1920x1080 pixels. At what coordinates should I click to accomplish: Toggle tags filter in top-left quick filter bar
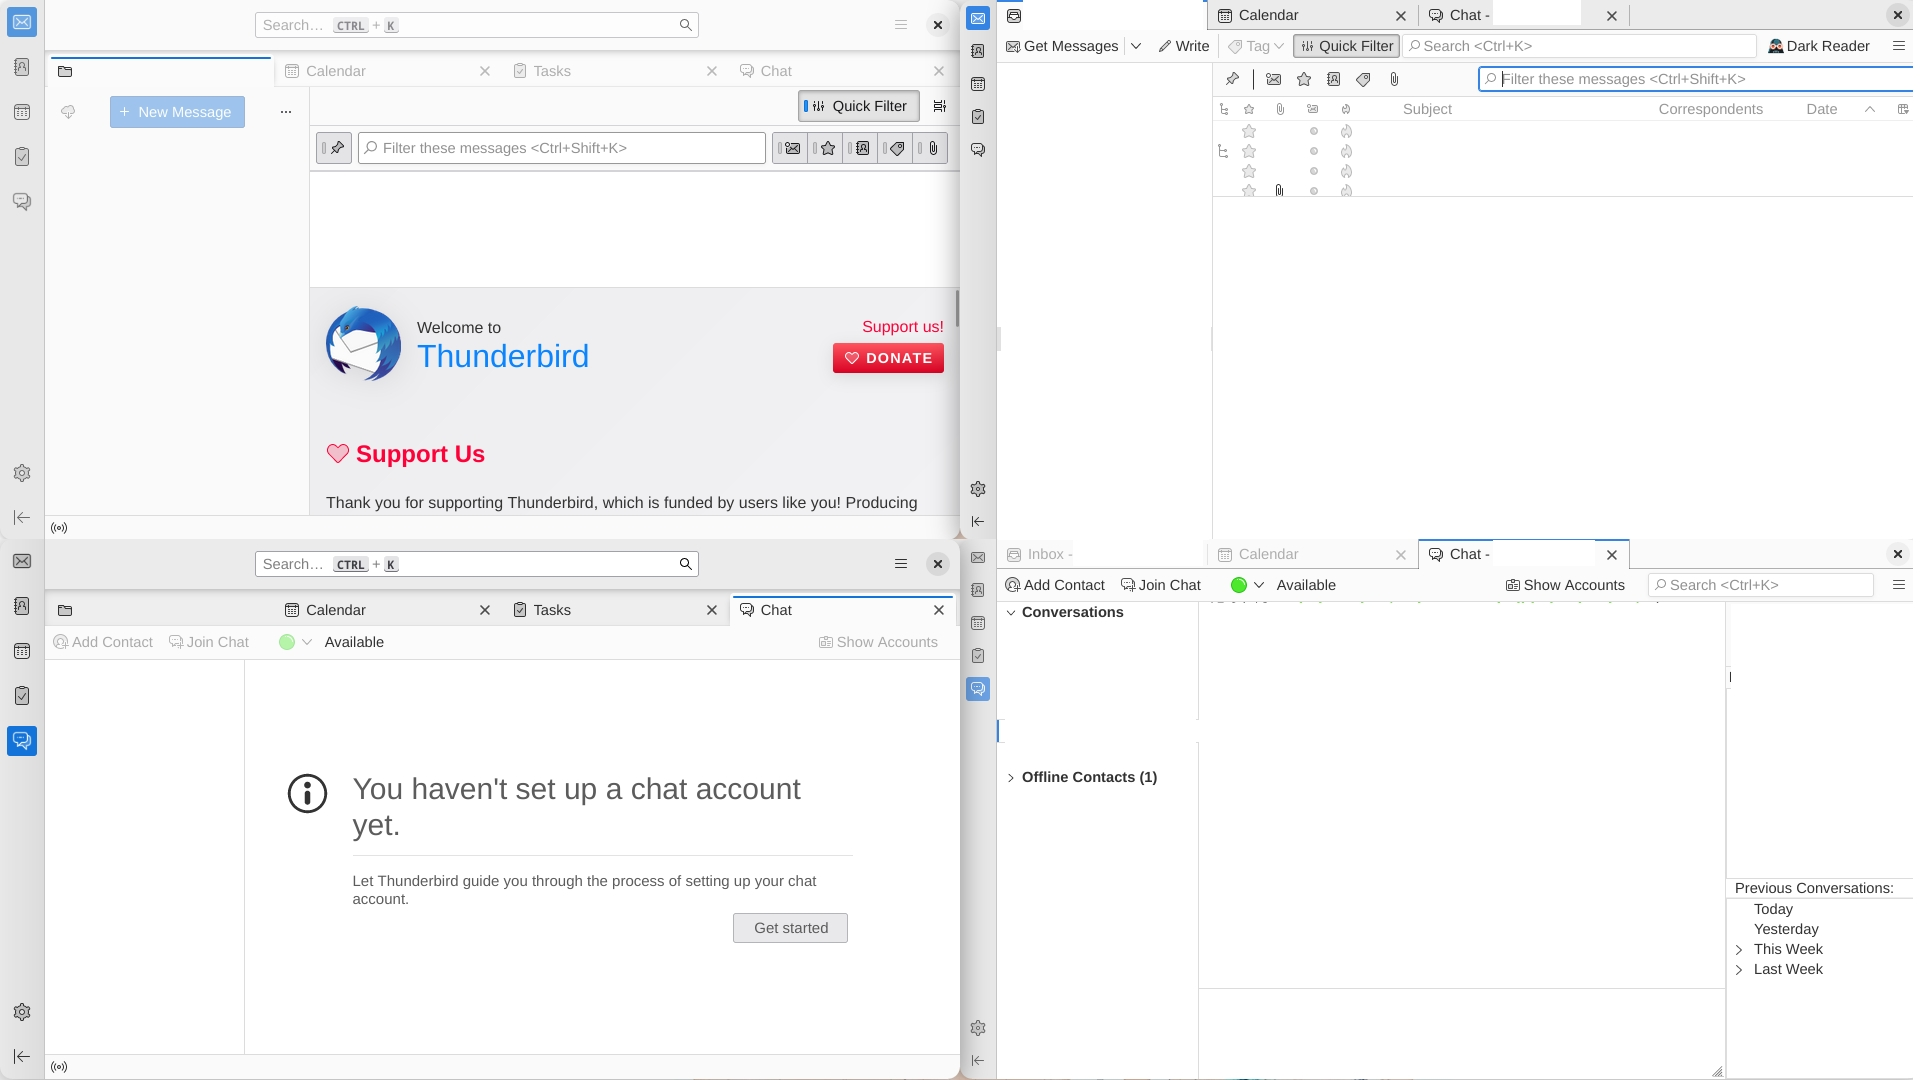pyautogui.click(x=895, y=148)
